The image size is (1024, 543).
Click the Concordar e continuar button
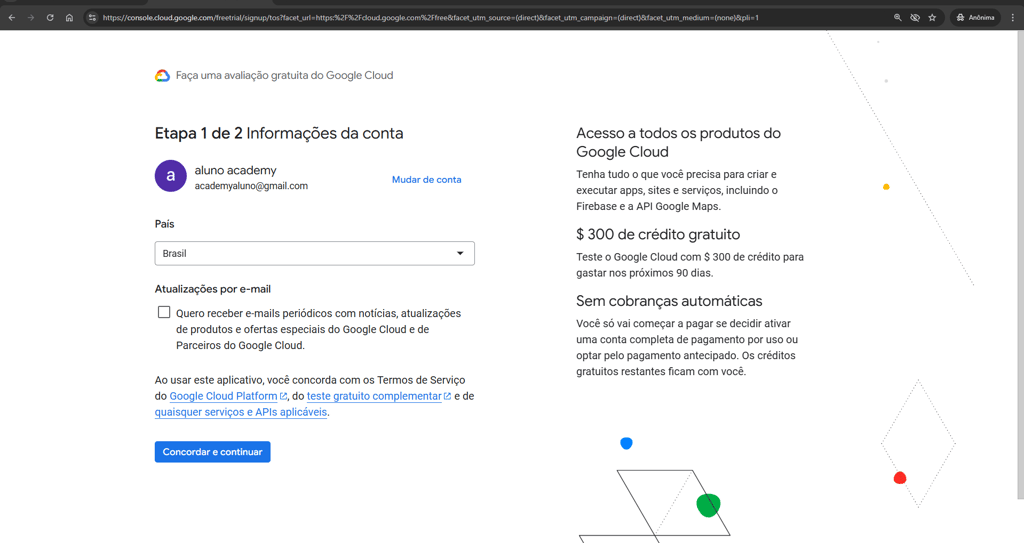[212, 452]
